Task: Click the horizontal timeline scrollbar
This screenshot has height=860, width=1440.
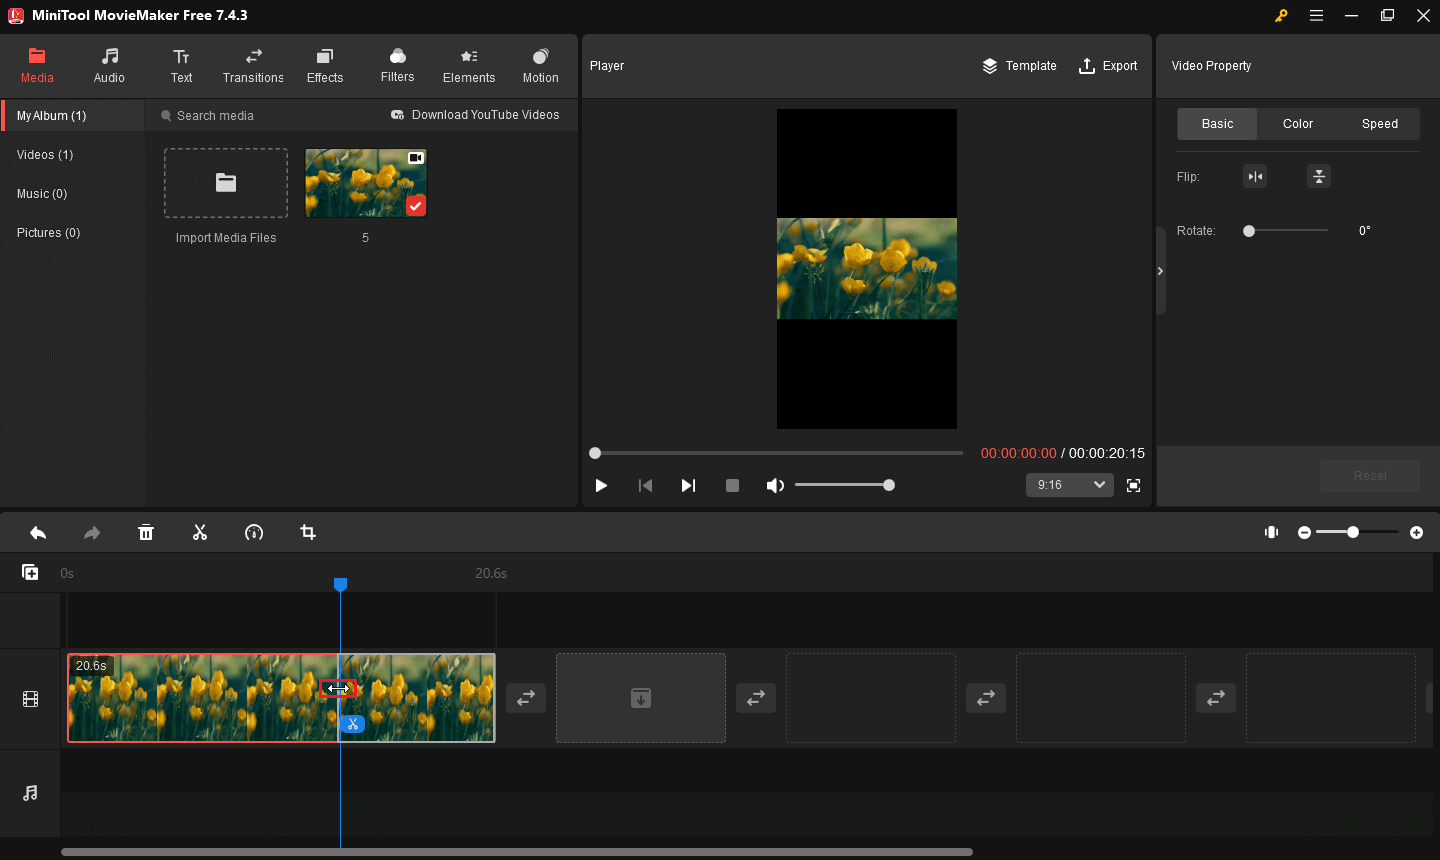Action: point(517,852)
